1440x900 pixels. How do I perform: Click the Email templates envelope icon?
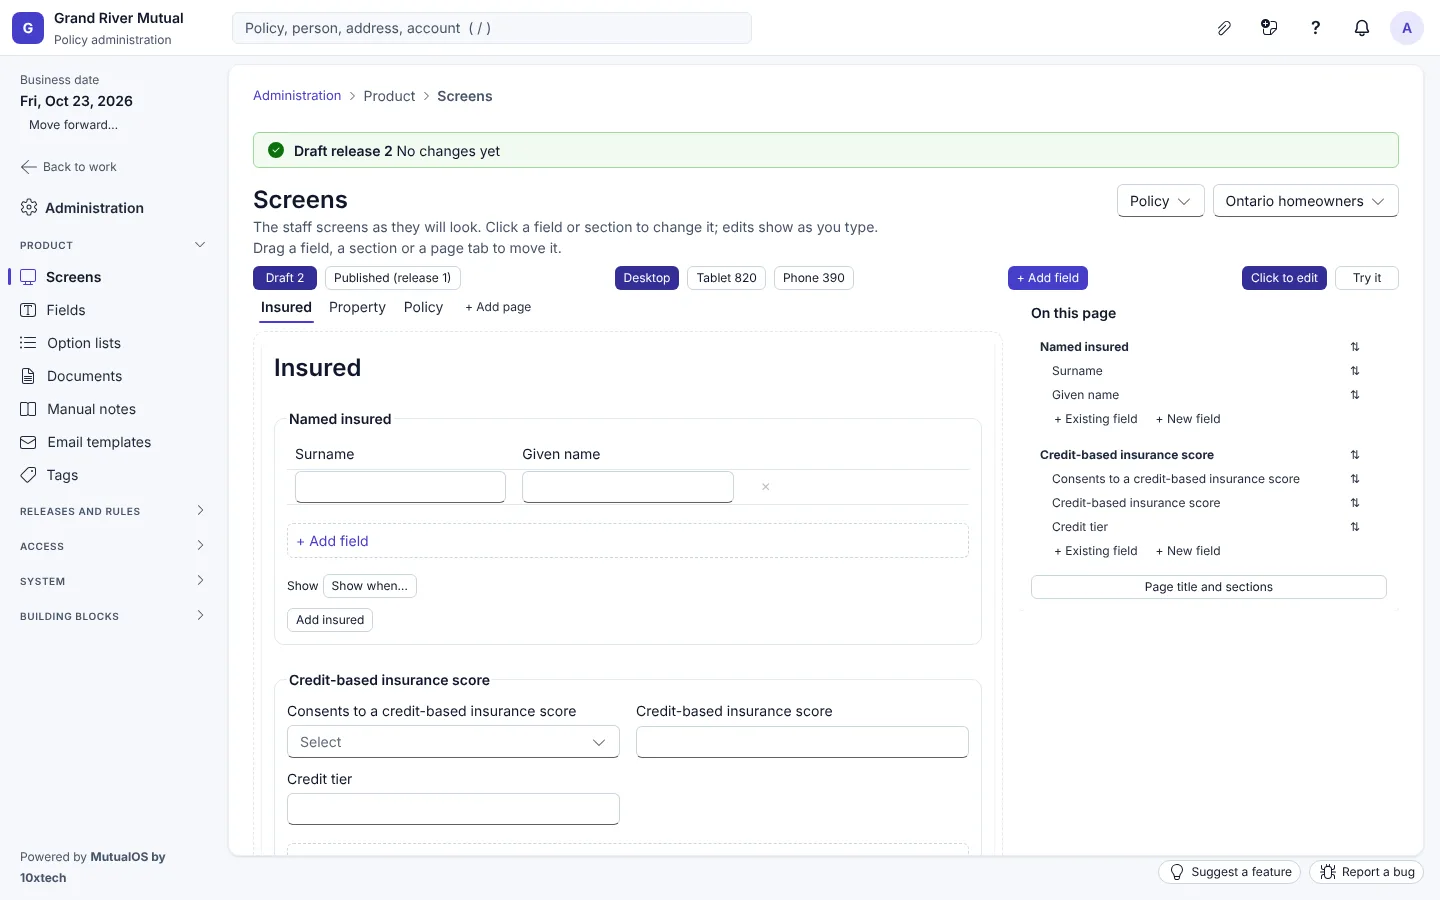[28, 442]
